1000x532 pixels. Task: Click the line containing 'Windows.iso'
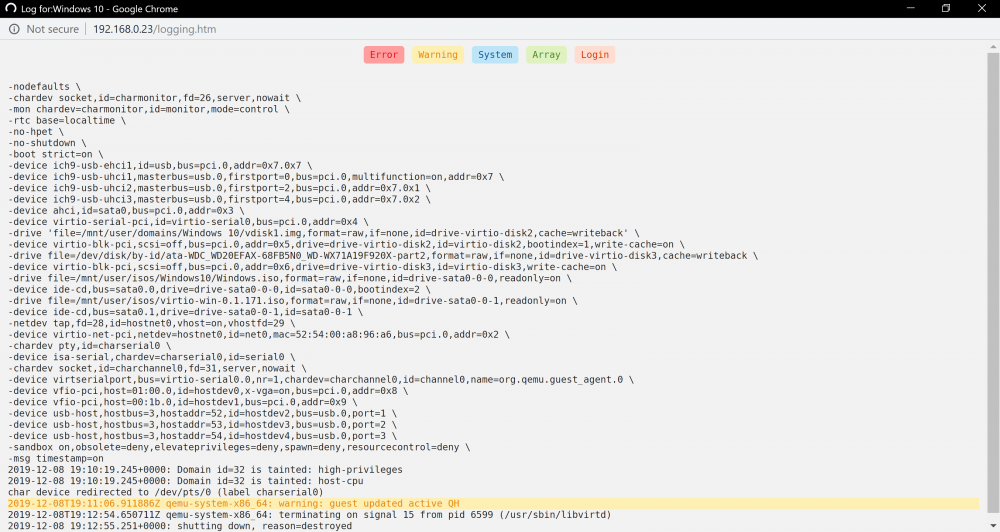pyautogui.click(x=290, y=278)
